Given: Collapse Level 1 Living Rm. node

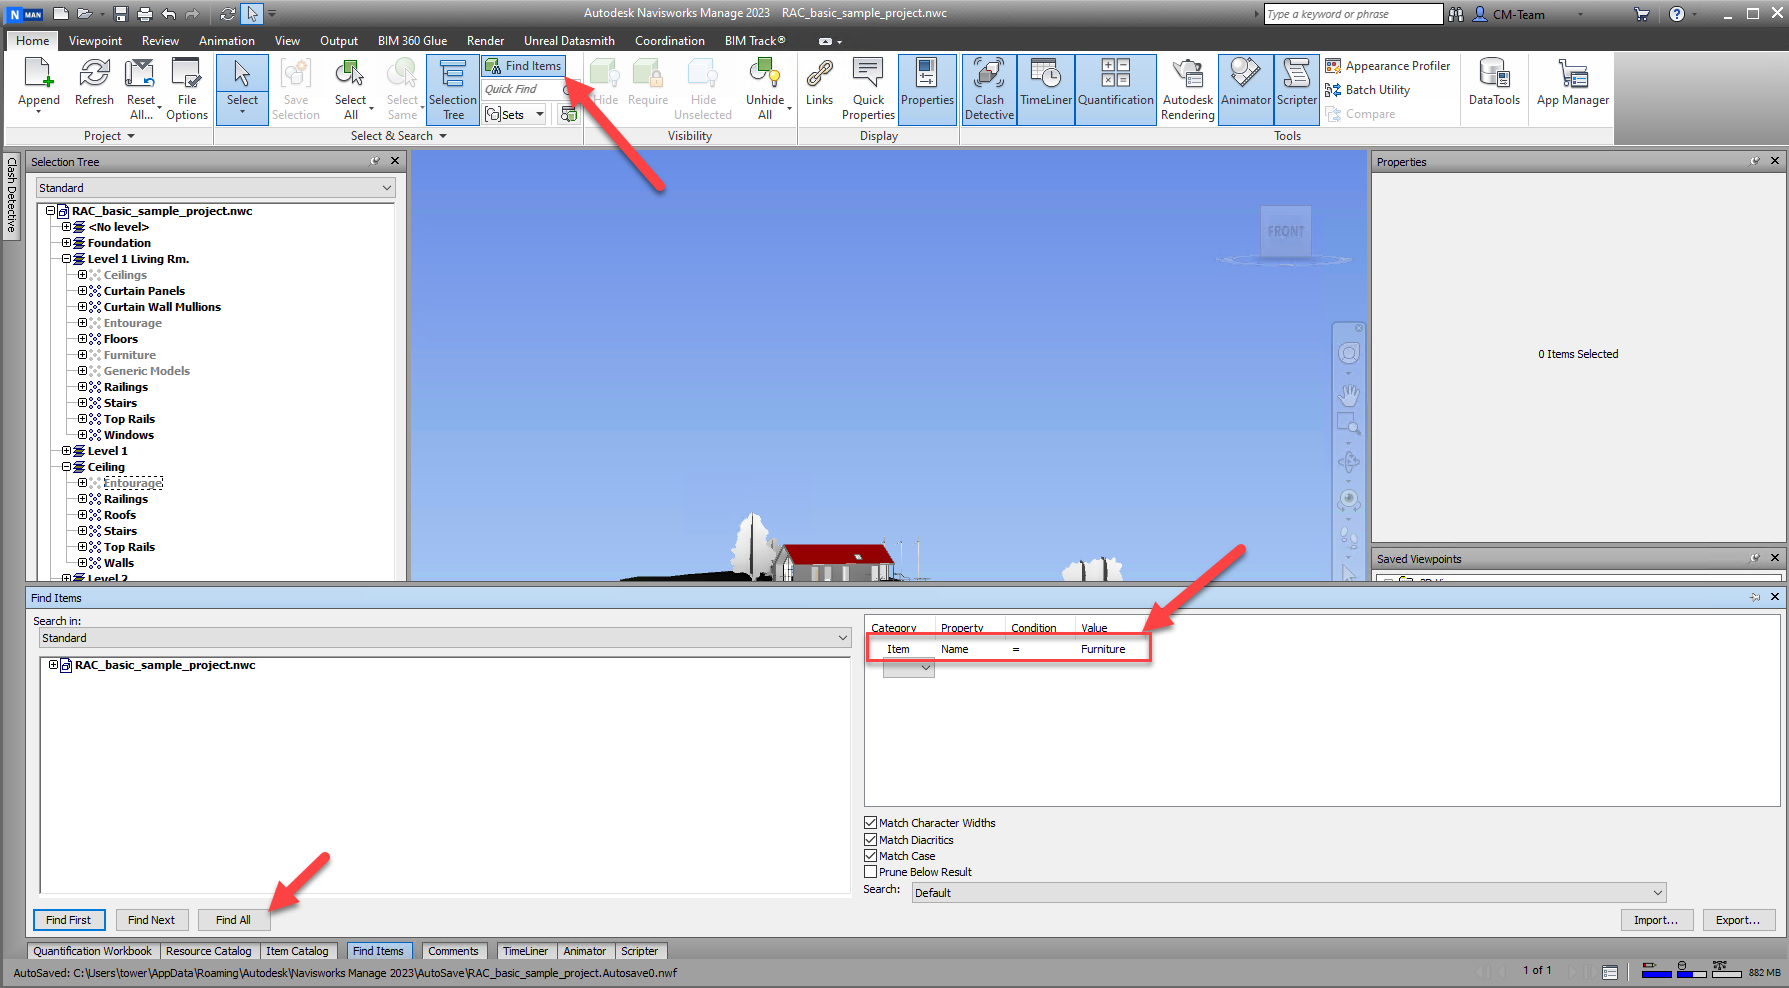Looking at the screenshot, I should tap(67, 259).
